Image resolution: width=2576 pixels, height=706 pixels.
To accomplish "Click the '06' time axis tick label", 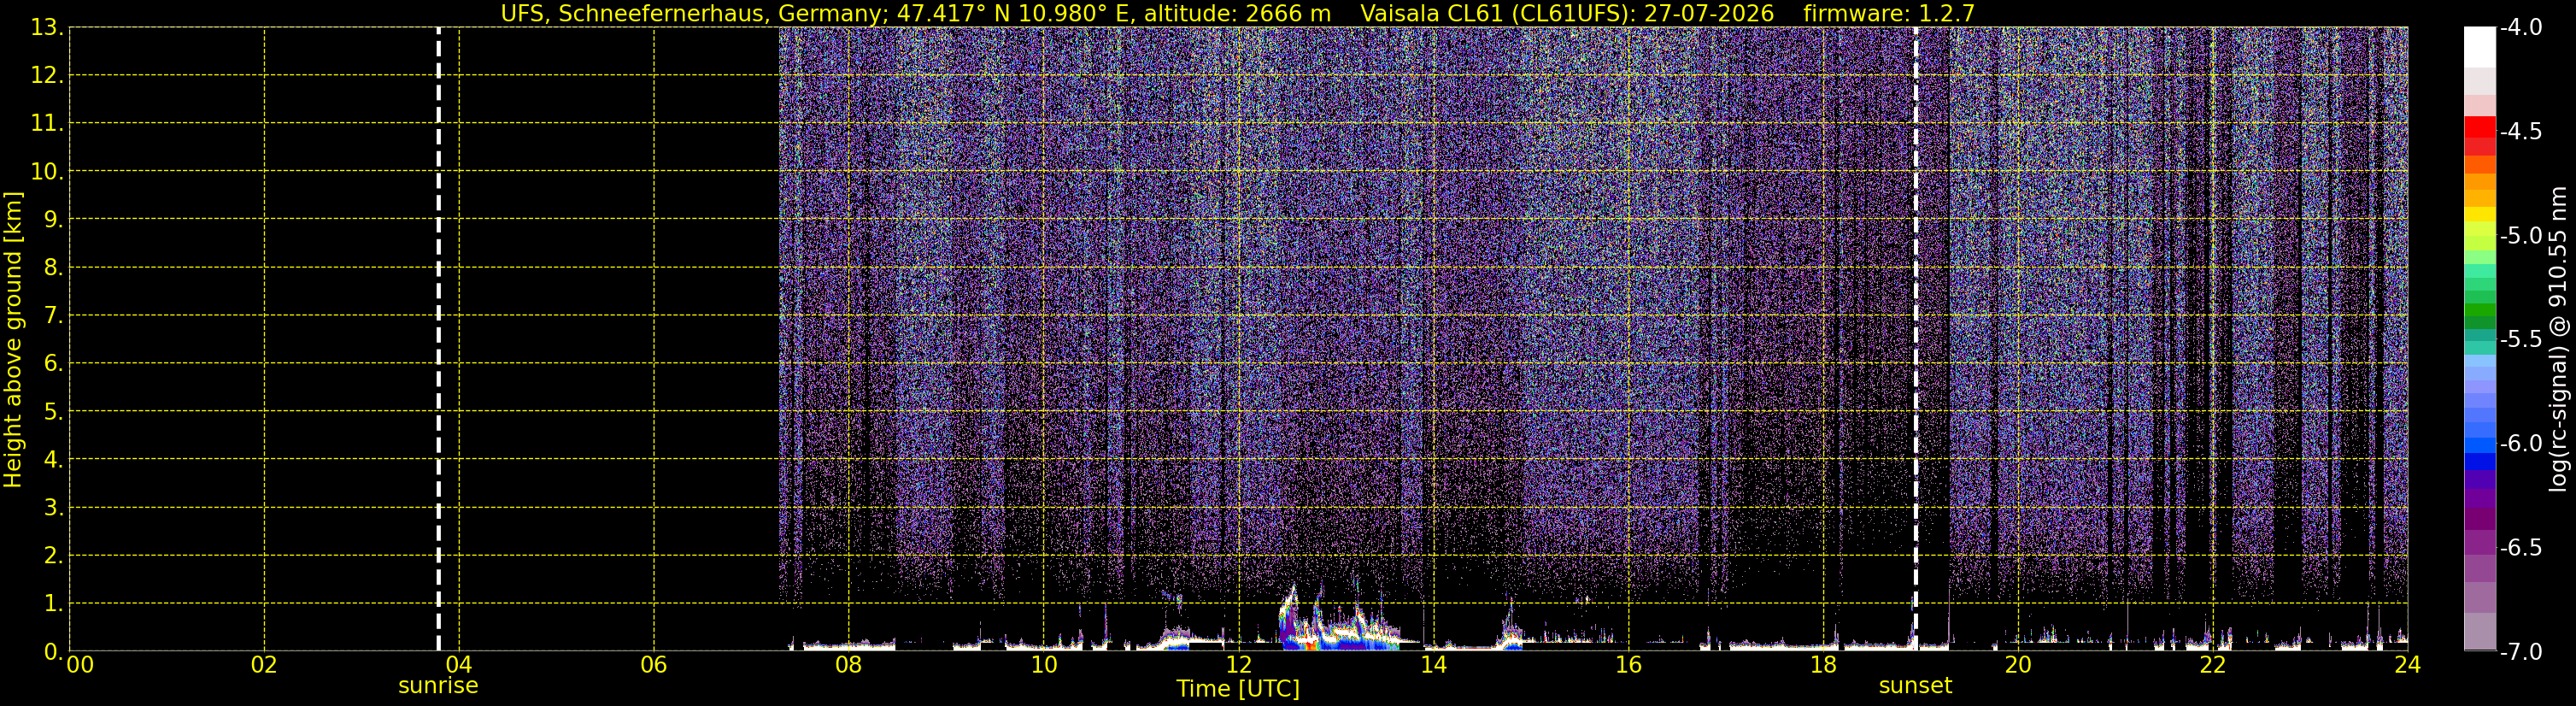I will pos(654,666).
